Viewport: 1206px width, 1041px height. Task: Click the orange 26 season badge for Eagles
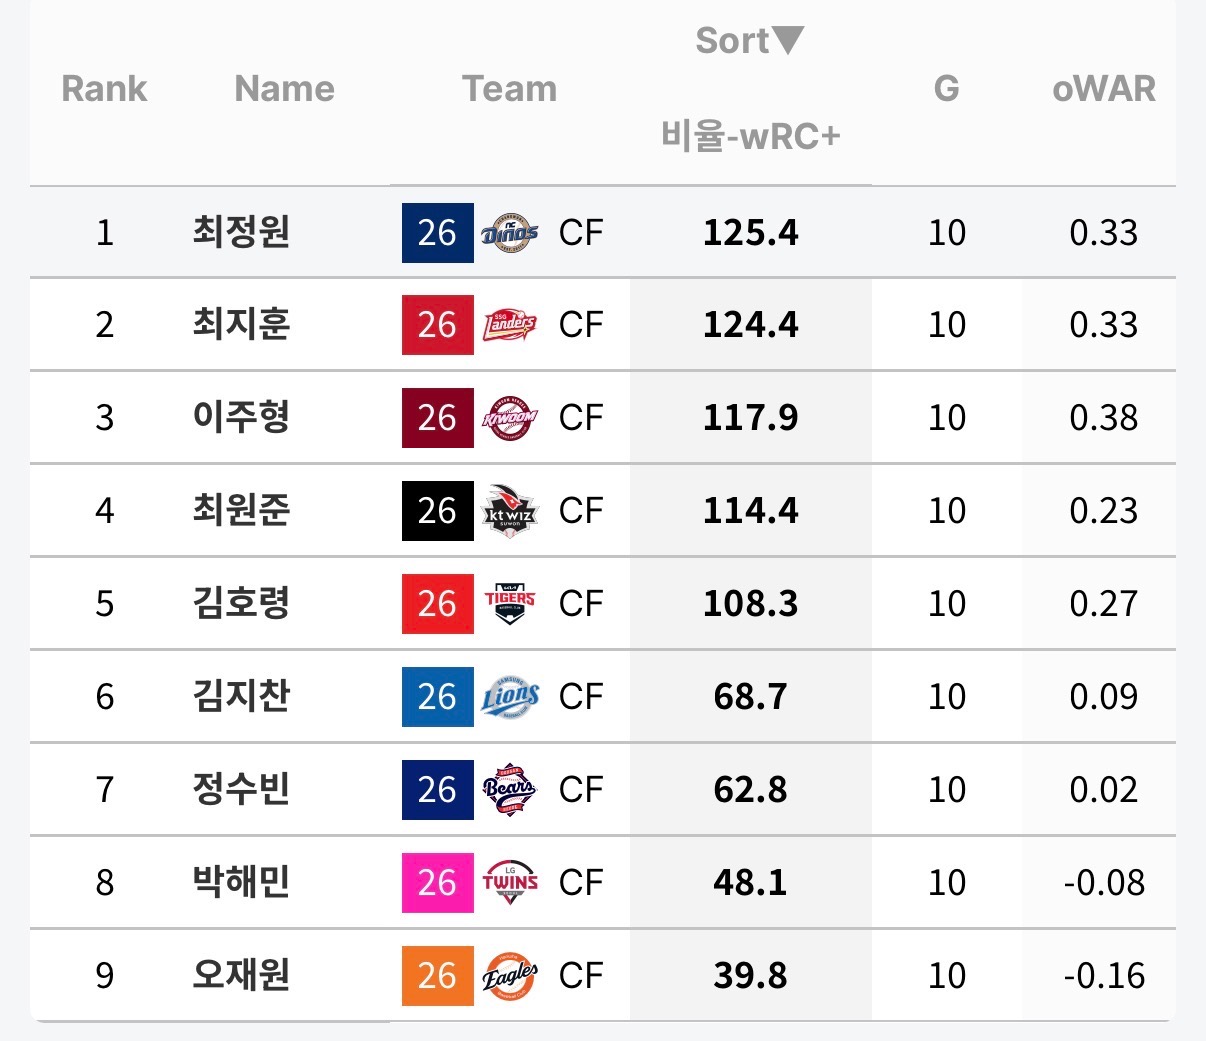[x=437, y=976]
